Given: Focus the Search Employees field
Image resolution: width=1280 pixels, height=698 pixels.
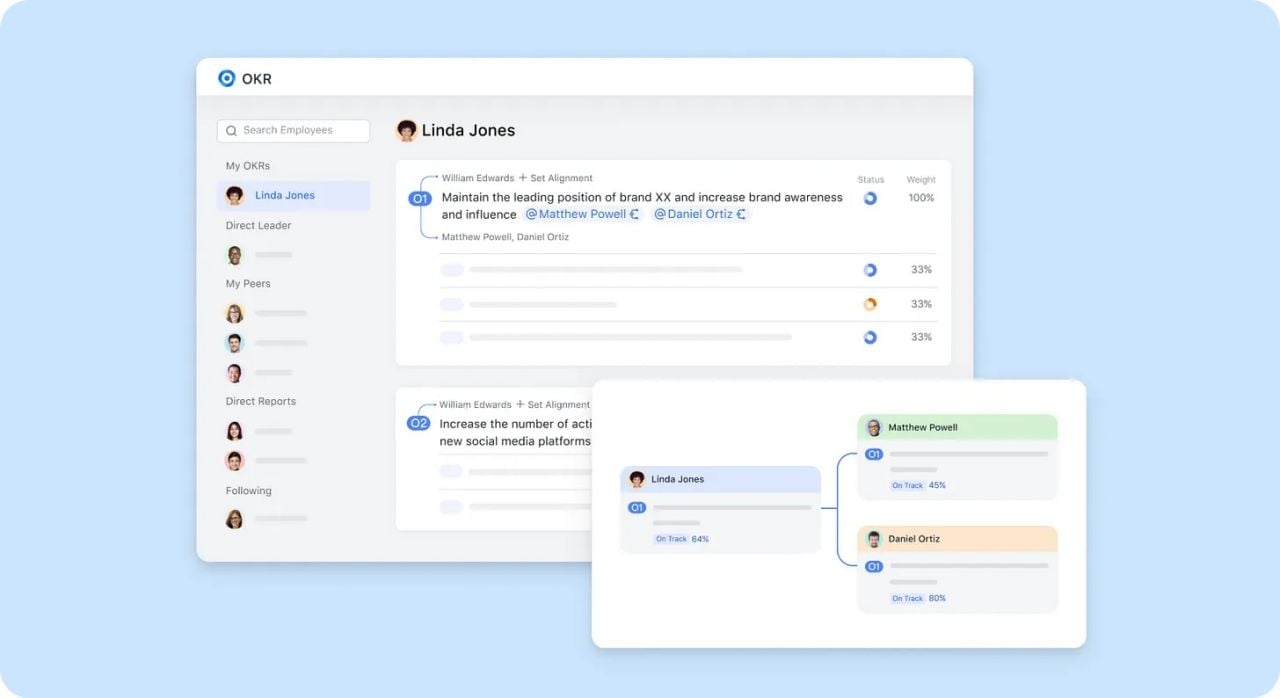Looking at the screenshot, I should [293, 130].
